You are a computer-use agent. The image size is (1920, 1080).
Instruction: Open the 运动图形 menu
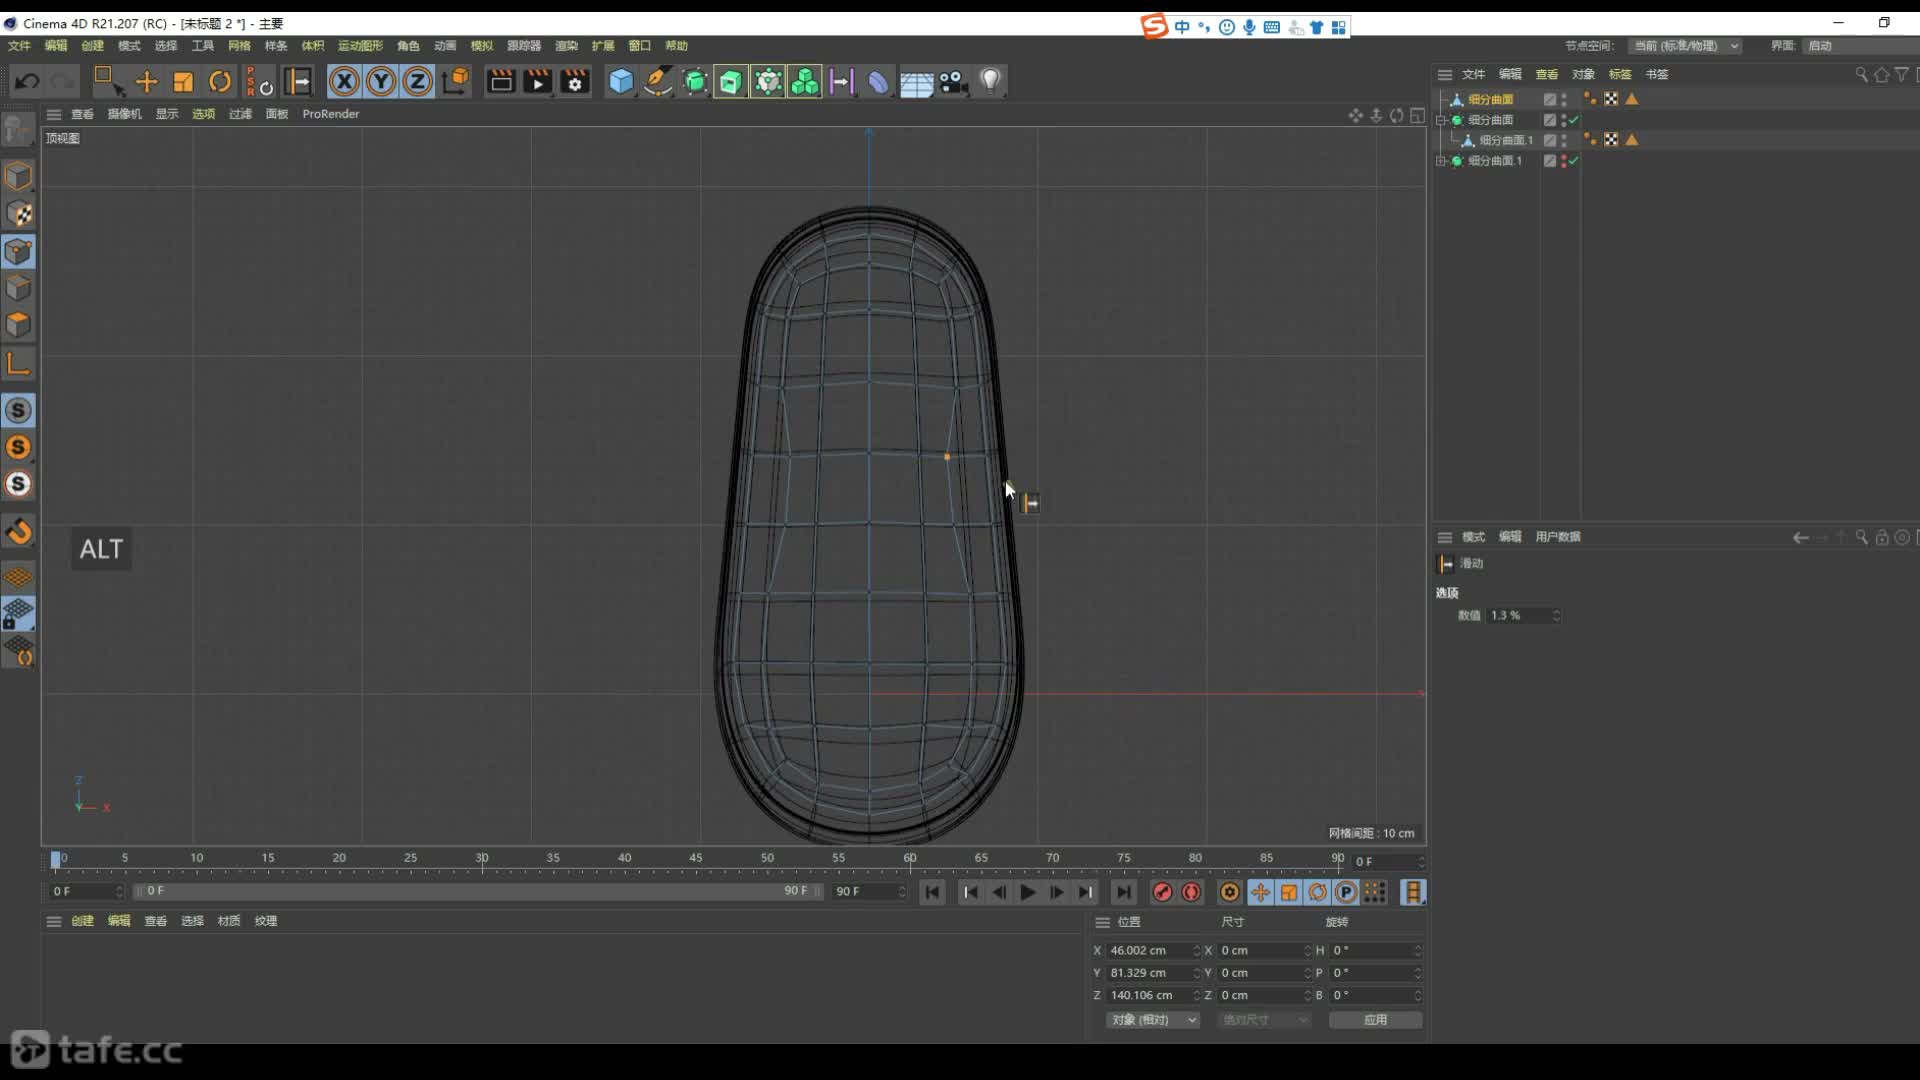[x=360, y=46]
